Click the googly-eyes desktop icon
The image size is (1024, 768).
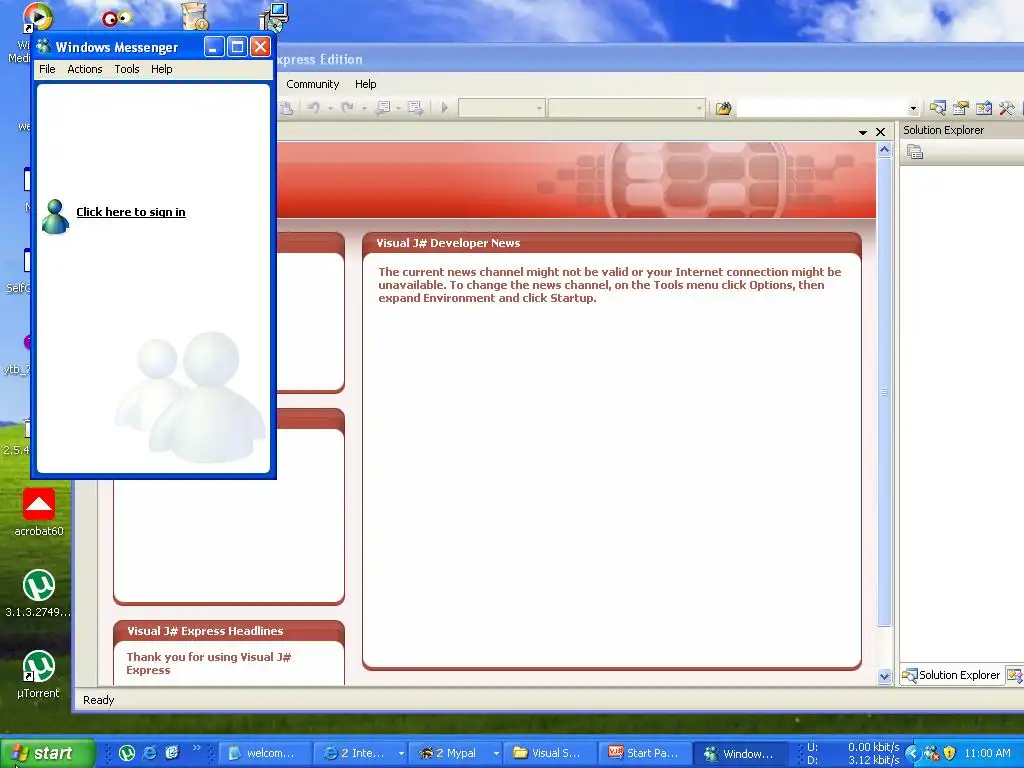point(118,18)
